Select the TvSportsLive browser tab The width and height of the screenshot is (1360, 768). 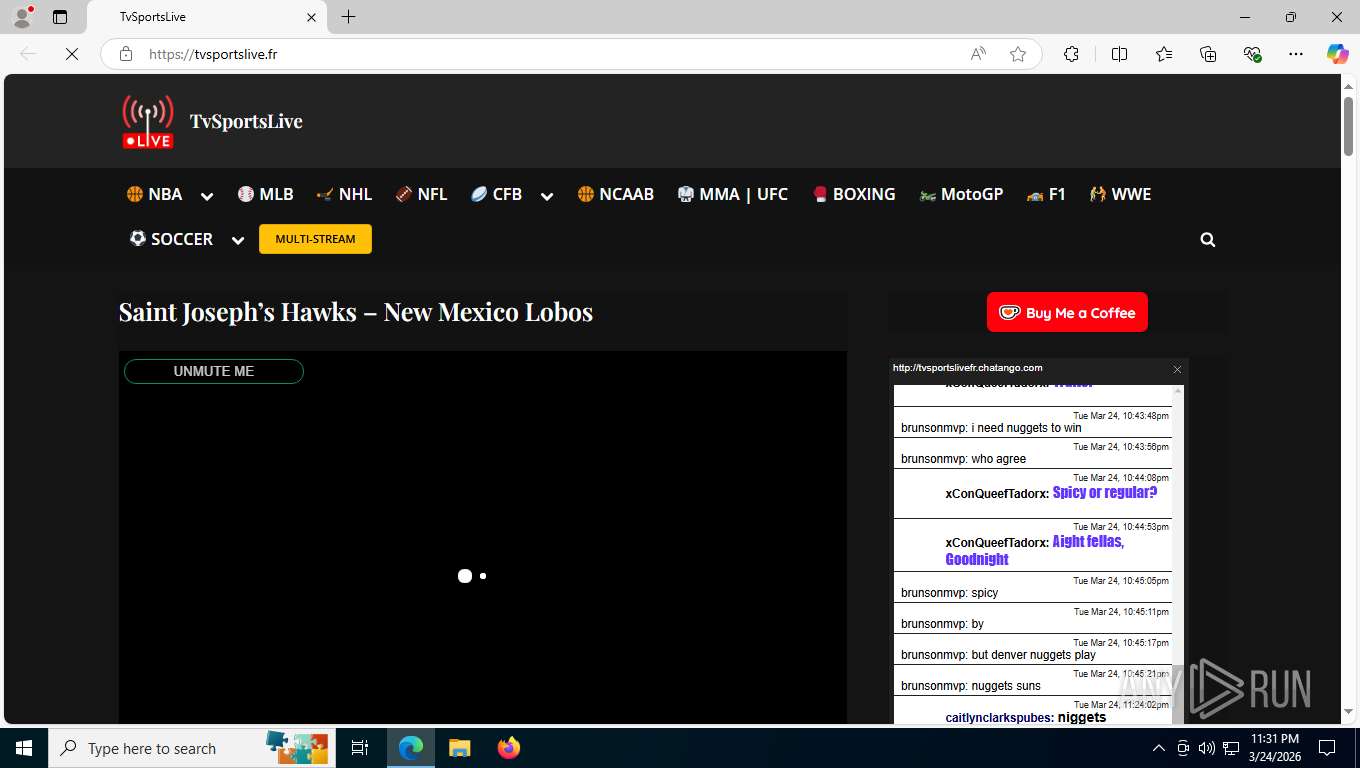[x=206, y=17]
